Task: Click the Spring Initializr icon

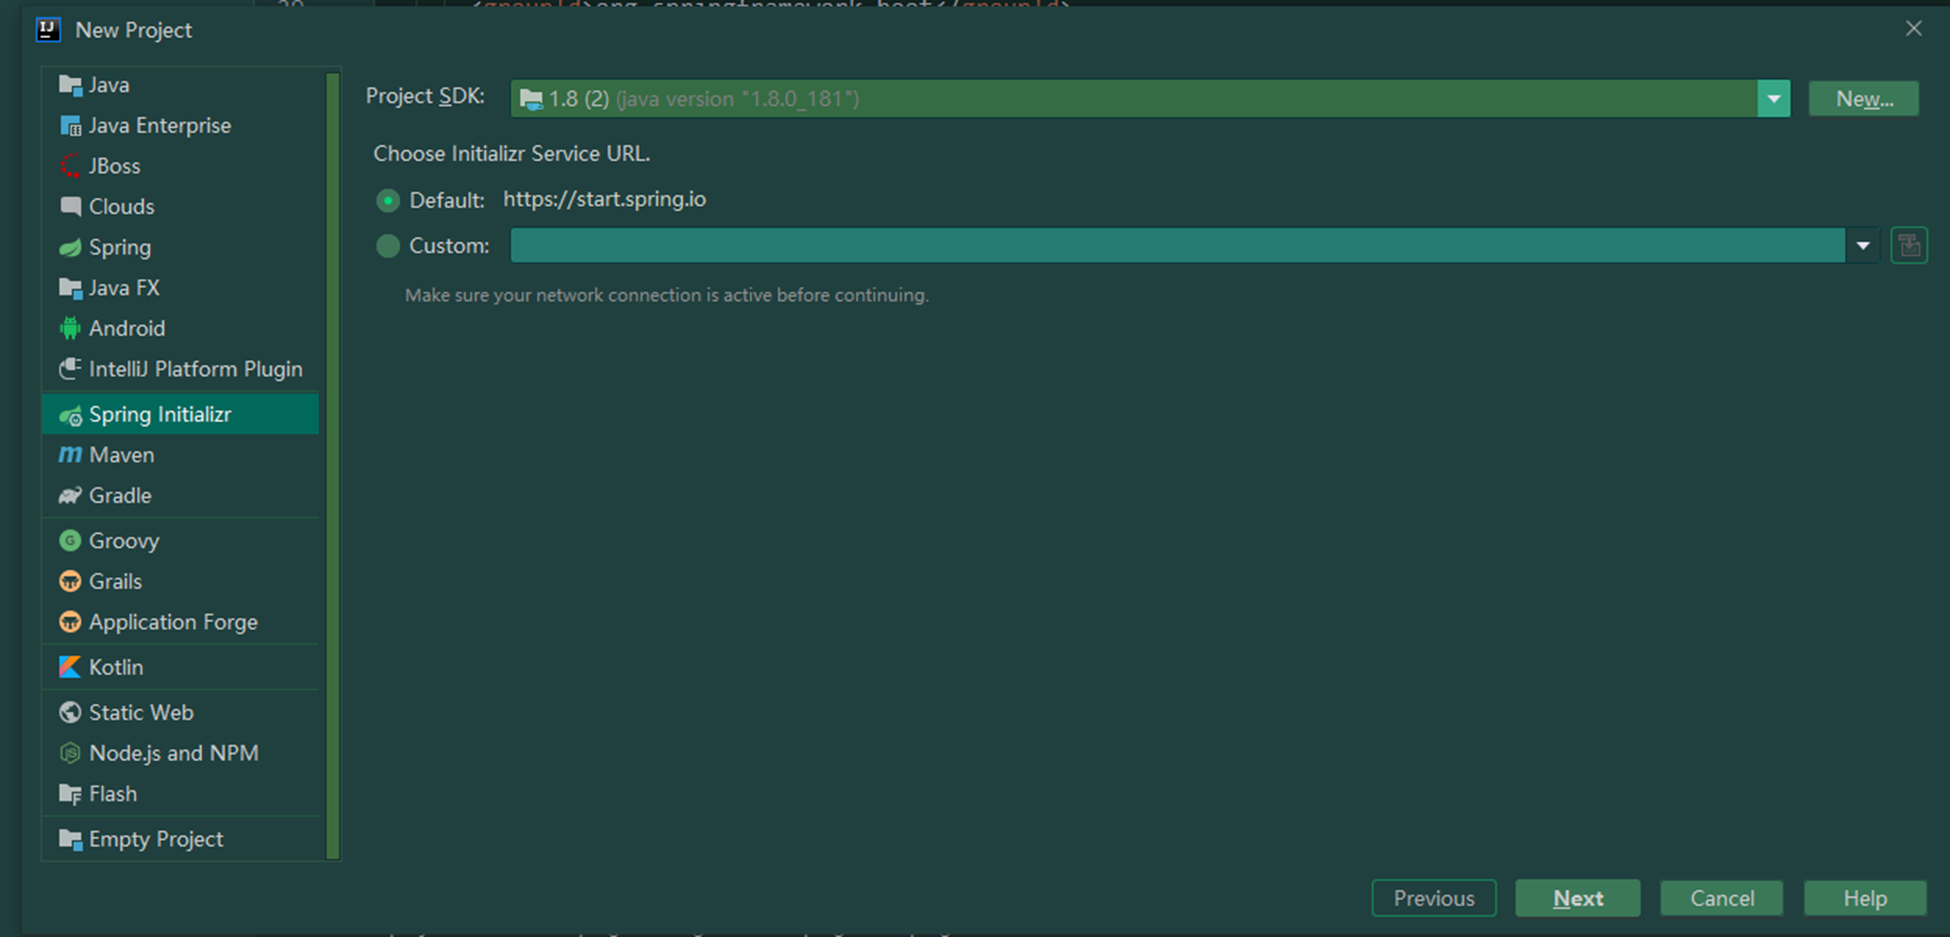Action: pos(70,415)
